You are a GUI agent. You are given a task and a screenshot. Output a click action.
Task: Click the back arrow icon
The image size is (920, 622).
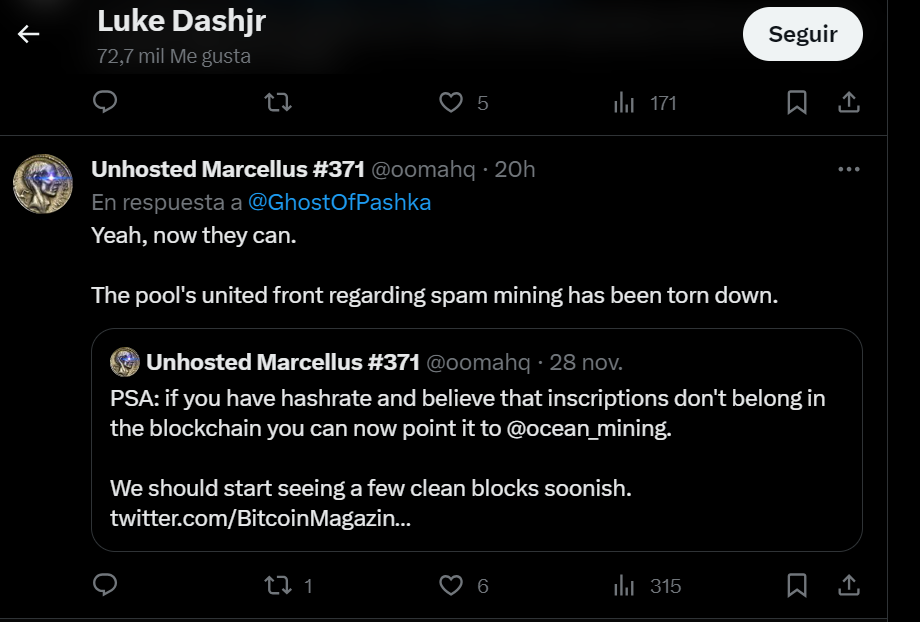click(28, 34)
